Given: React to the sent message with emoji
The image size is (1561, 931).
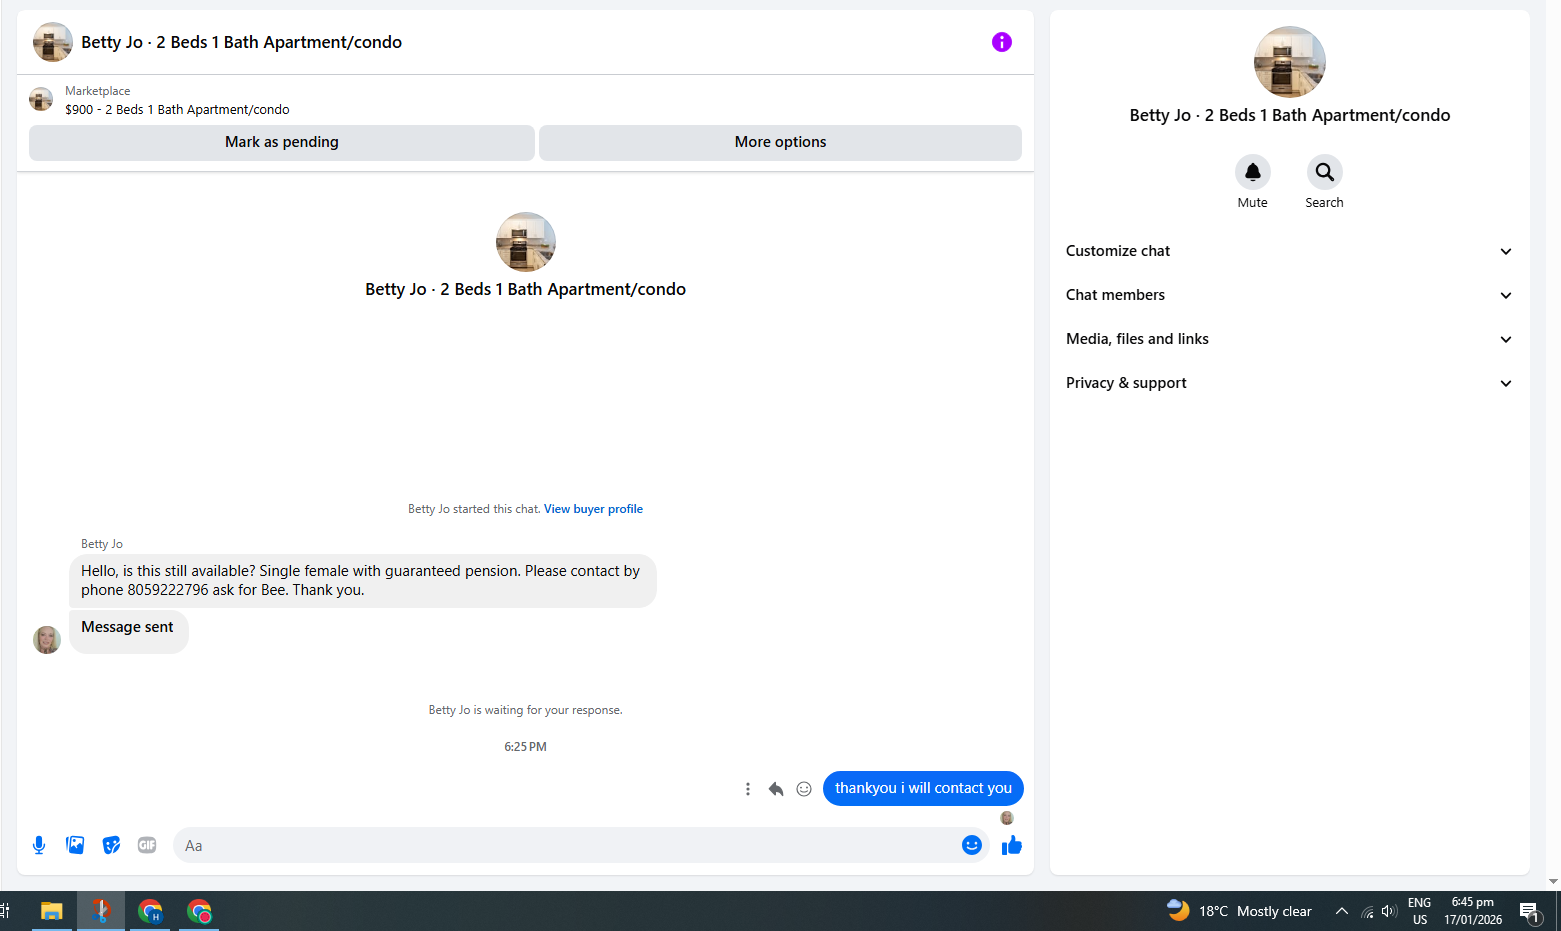Looking at the screenshot, I should (x=804, y=789).
